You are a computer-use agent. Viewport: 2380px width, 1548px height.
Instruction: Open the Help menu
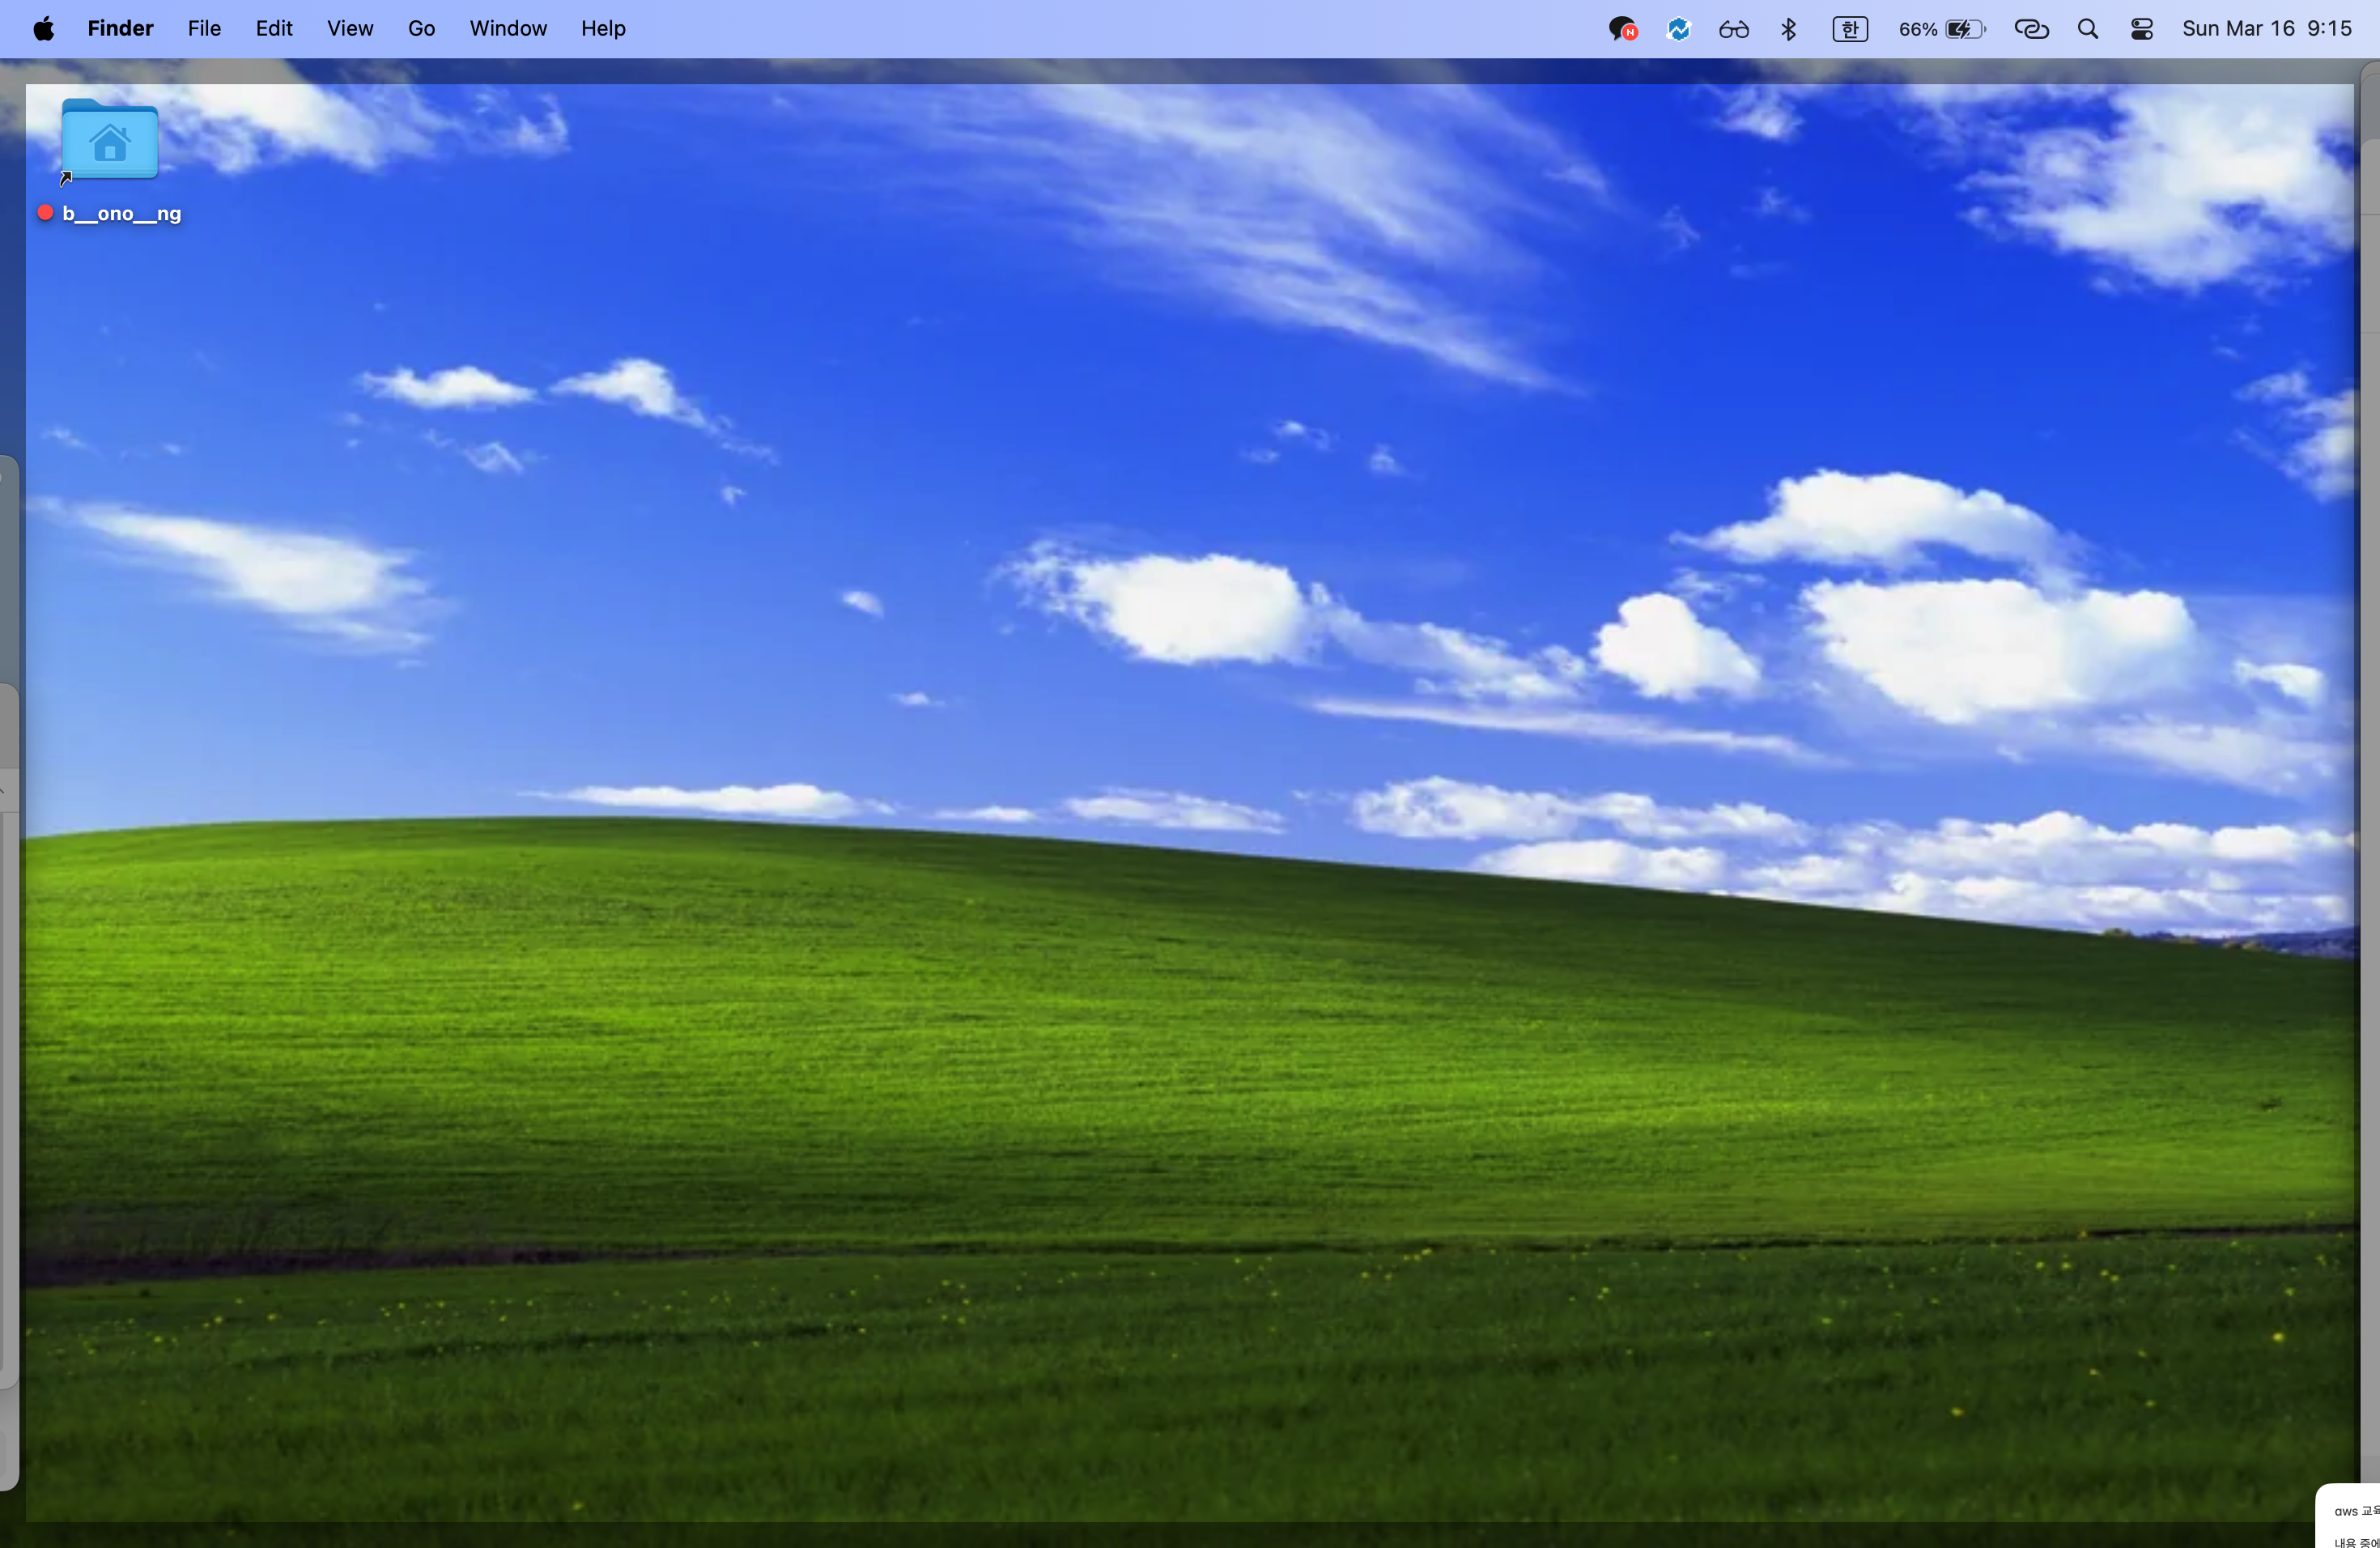point(603,28)
